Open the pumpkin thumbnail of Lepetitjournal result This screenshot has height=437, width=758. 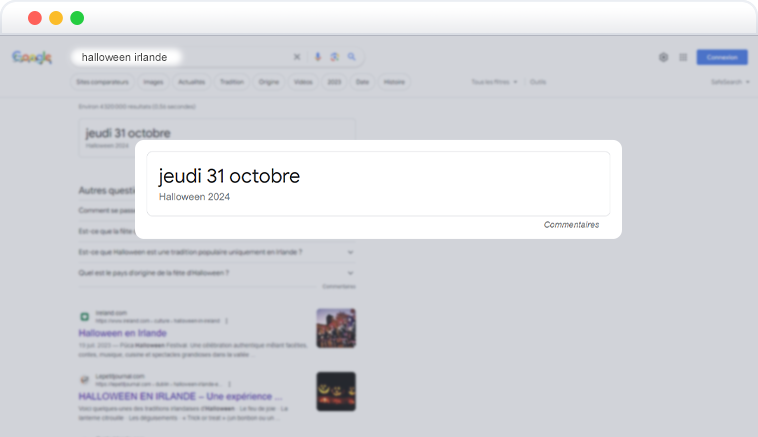[336, 392]
